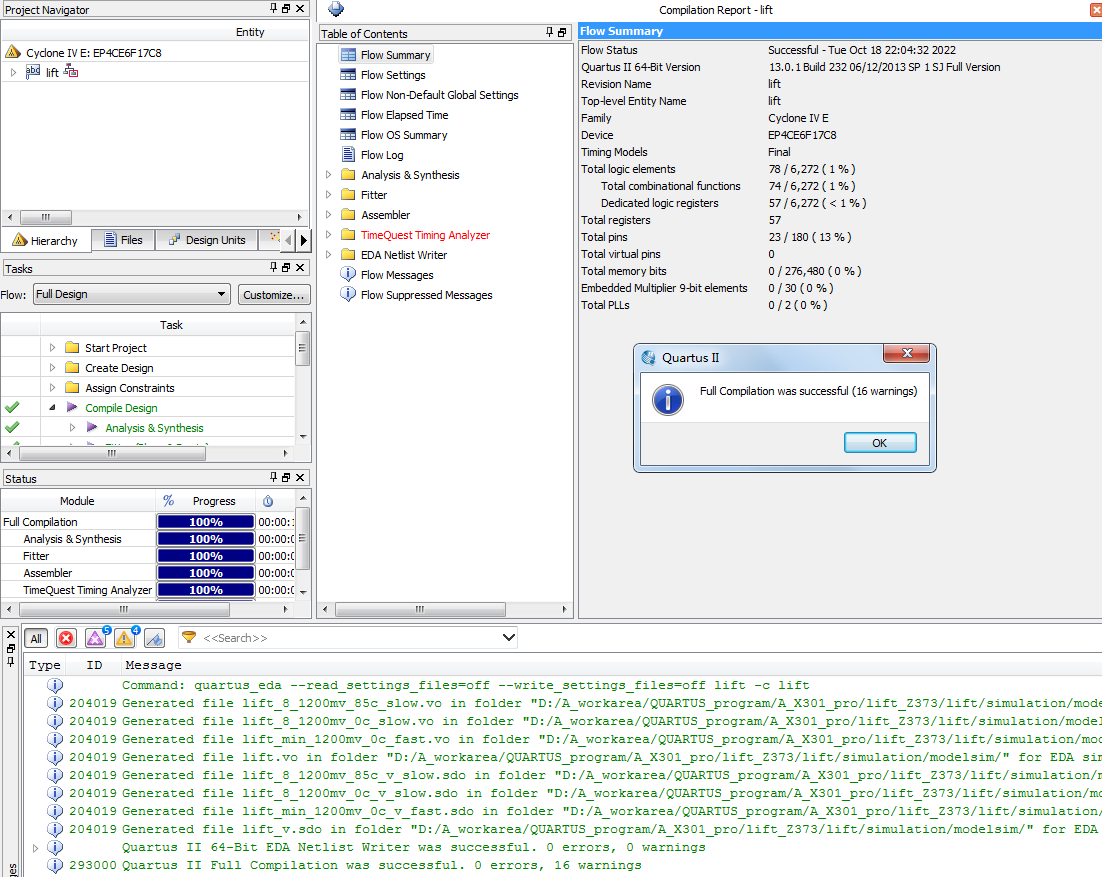Pin the Tasks panel
This screenshot has width=1102, height=877.
pyautogui.click(x=273, y=267)
